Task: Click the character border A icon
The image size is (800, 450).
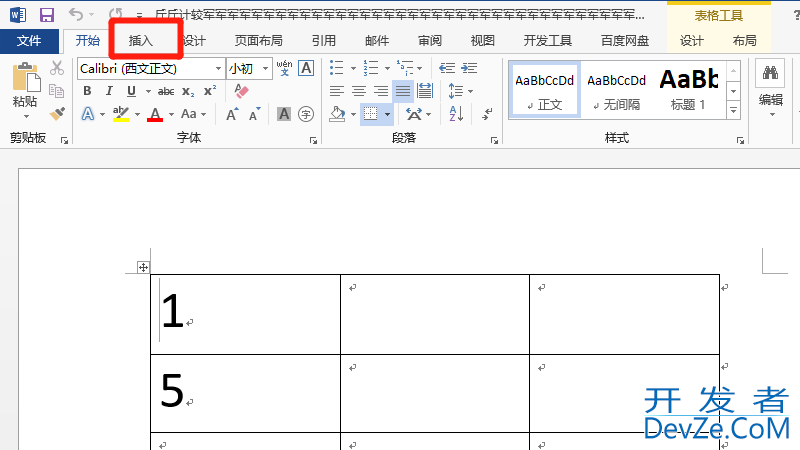Action: pos(306,68)
